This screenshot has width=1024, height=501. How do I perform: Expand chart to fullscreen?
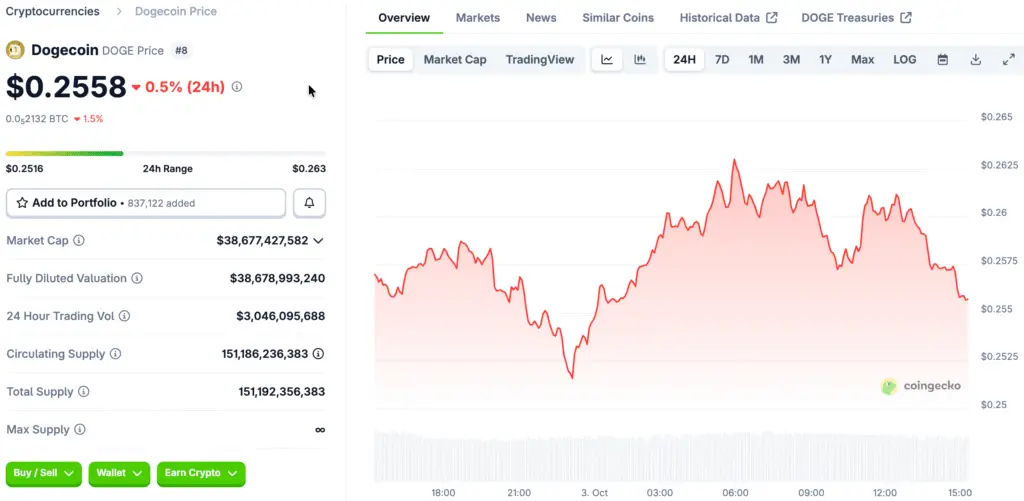(1008, 60)
